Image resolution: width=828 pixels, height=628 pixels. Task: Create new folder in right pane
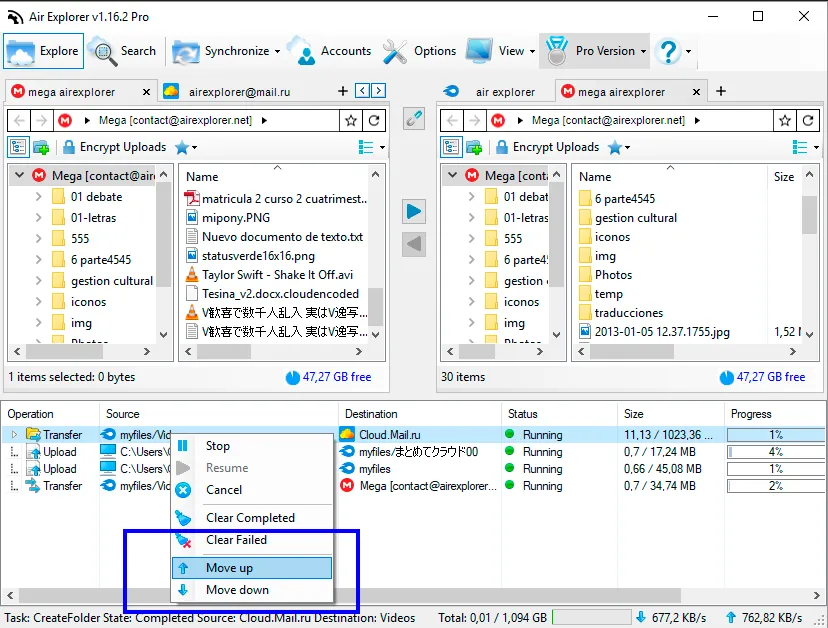[x=474, y=147]
